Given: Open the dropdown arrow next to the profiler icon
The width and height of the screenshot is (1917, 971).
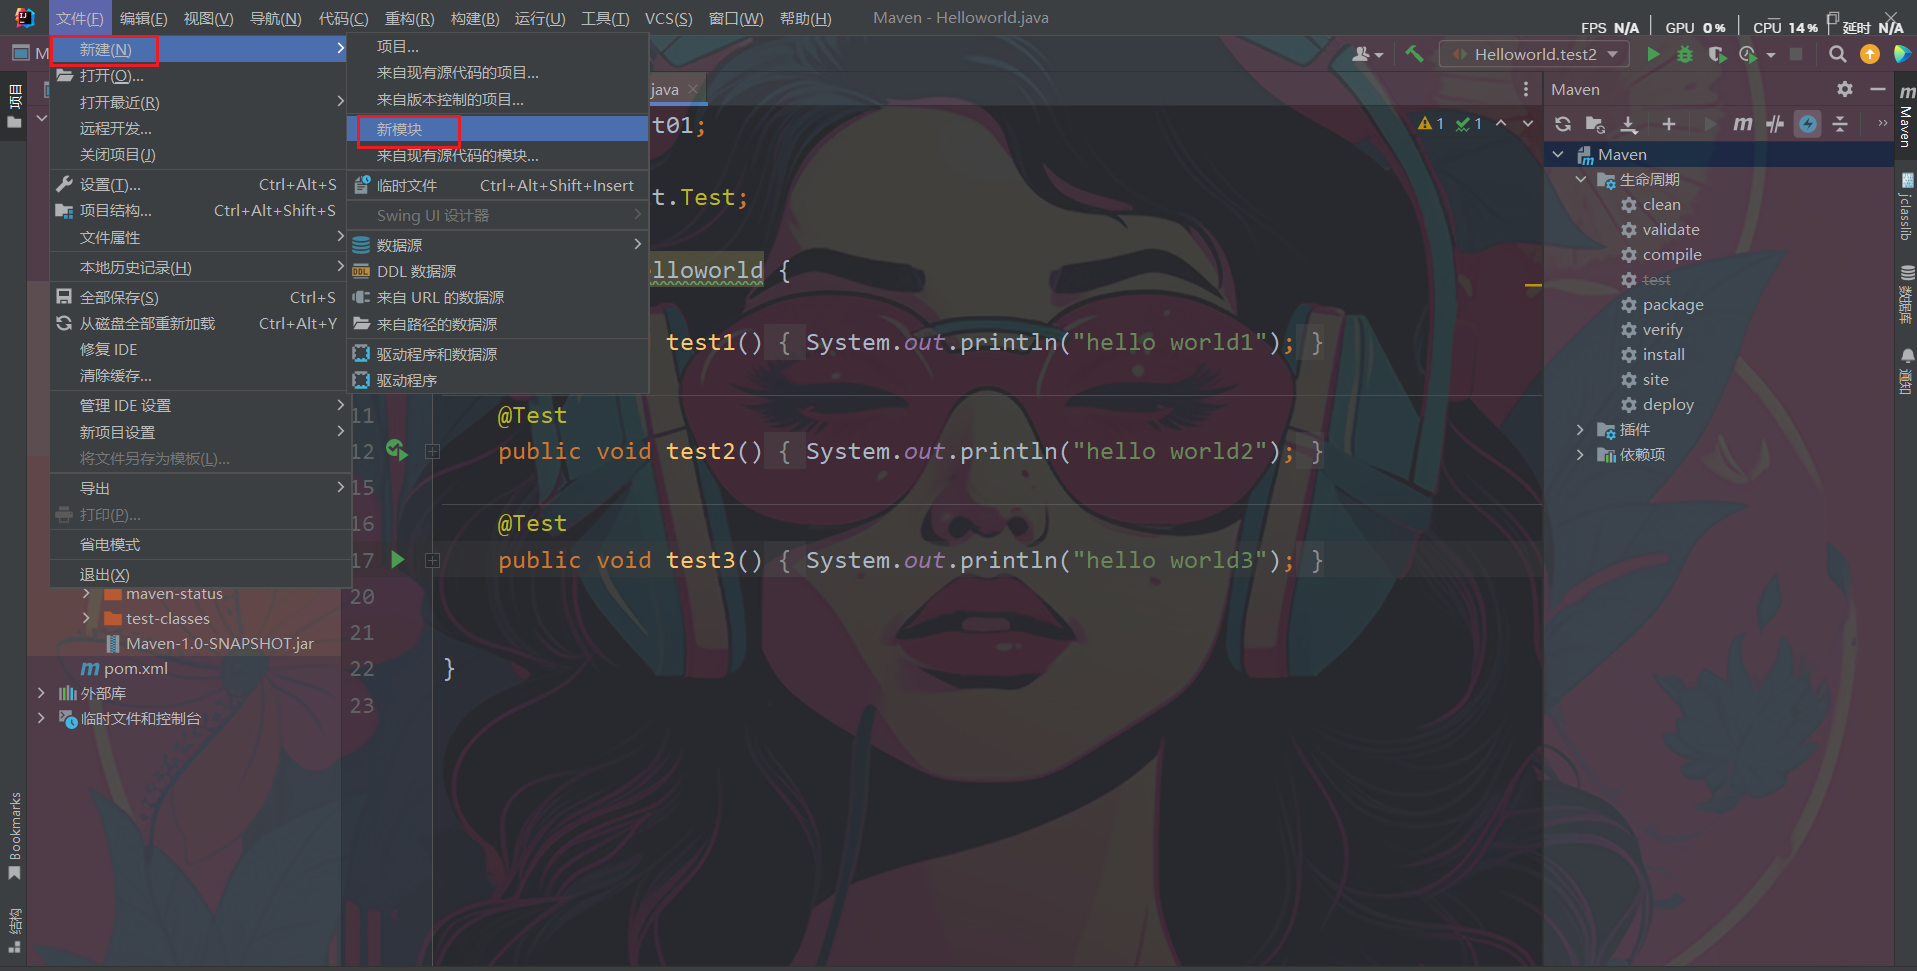Looking at the screenshot, I should point(1771,55).
